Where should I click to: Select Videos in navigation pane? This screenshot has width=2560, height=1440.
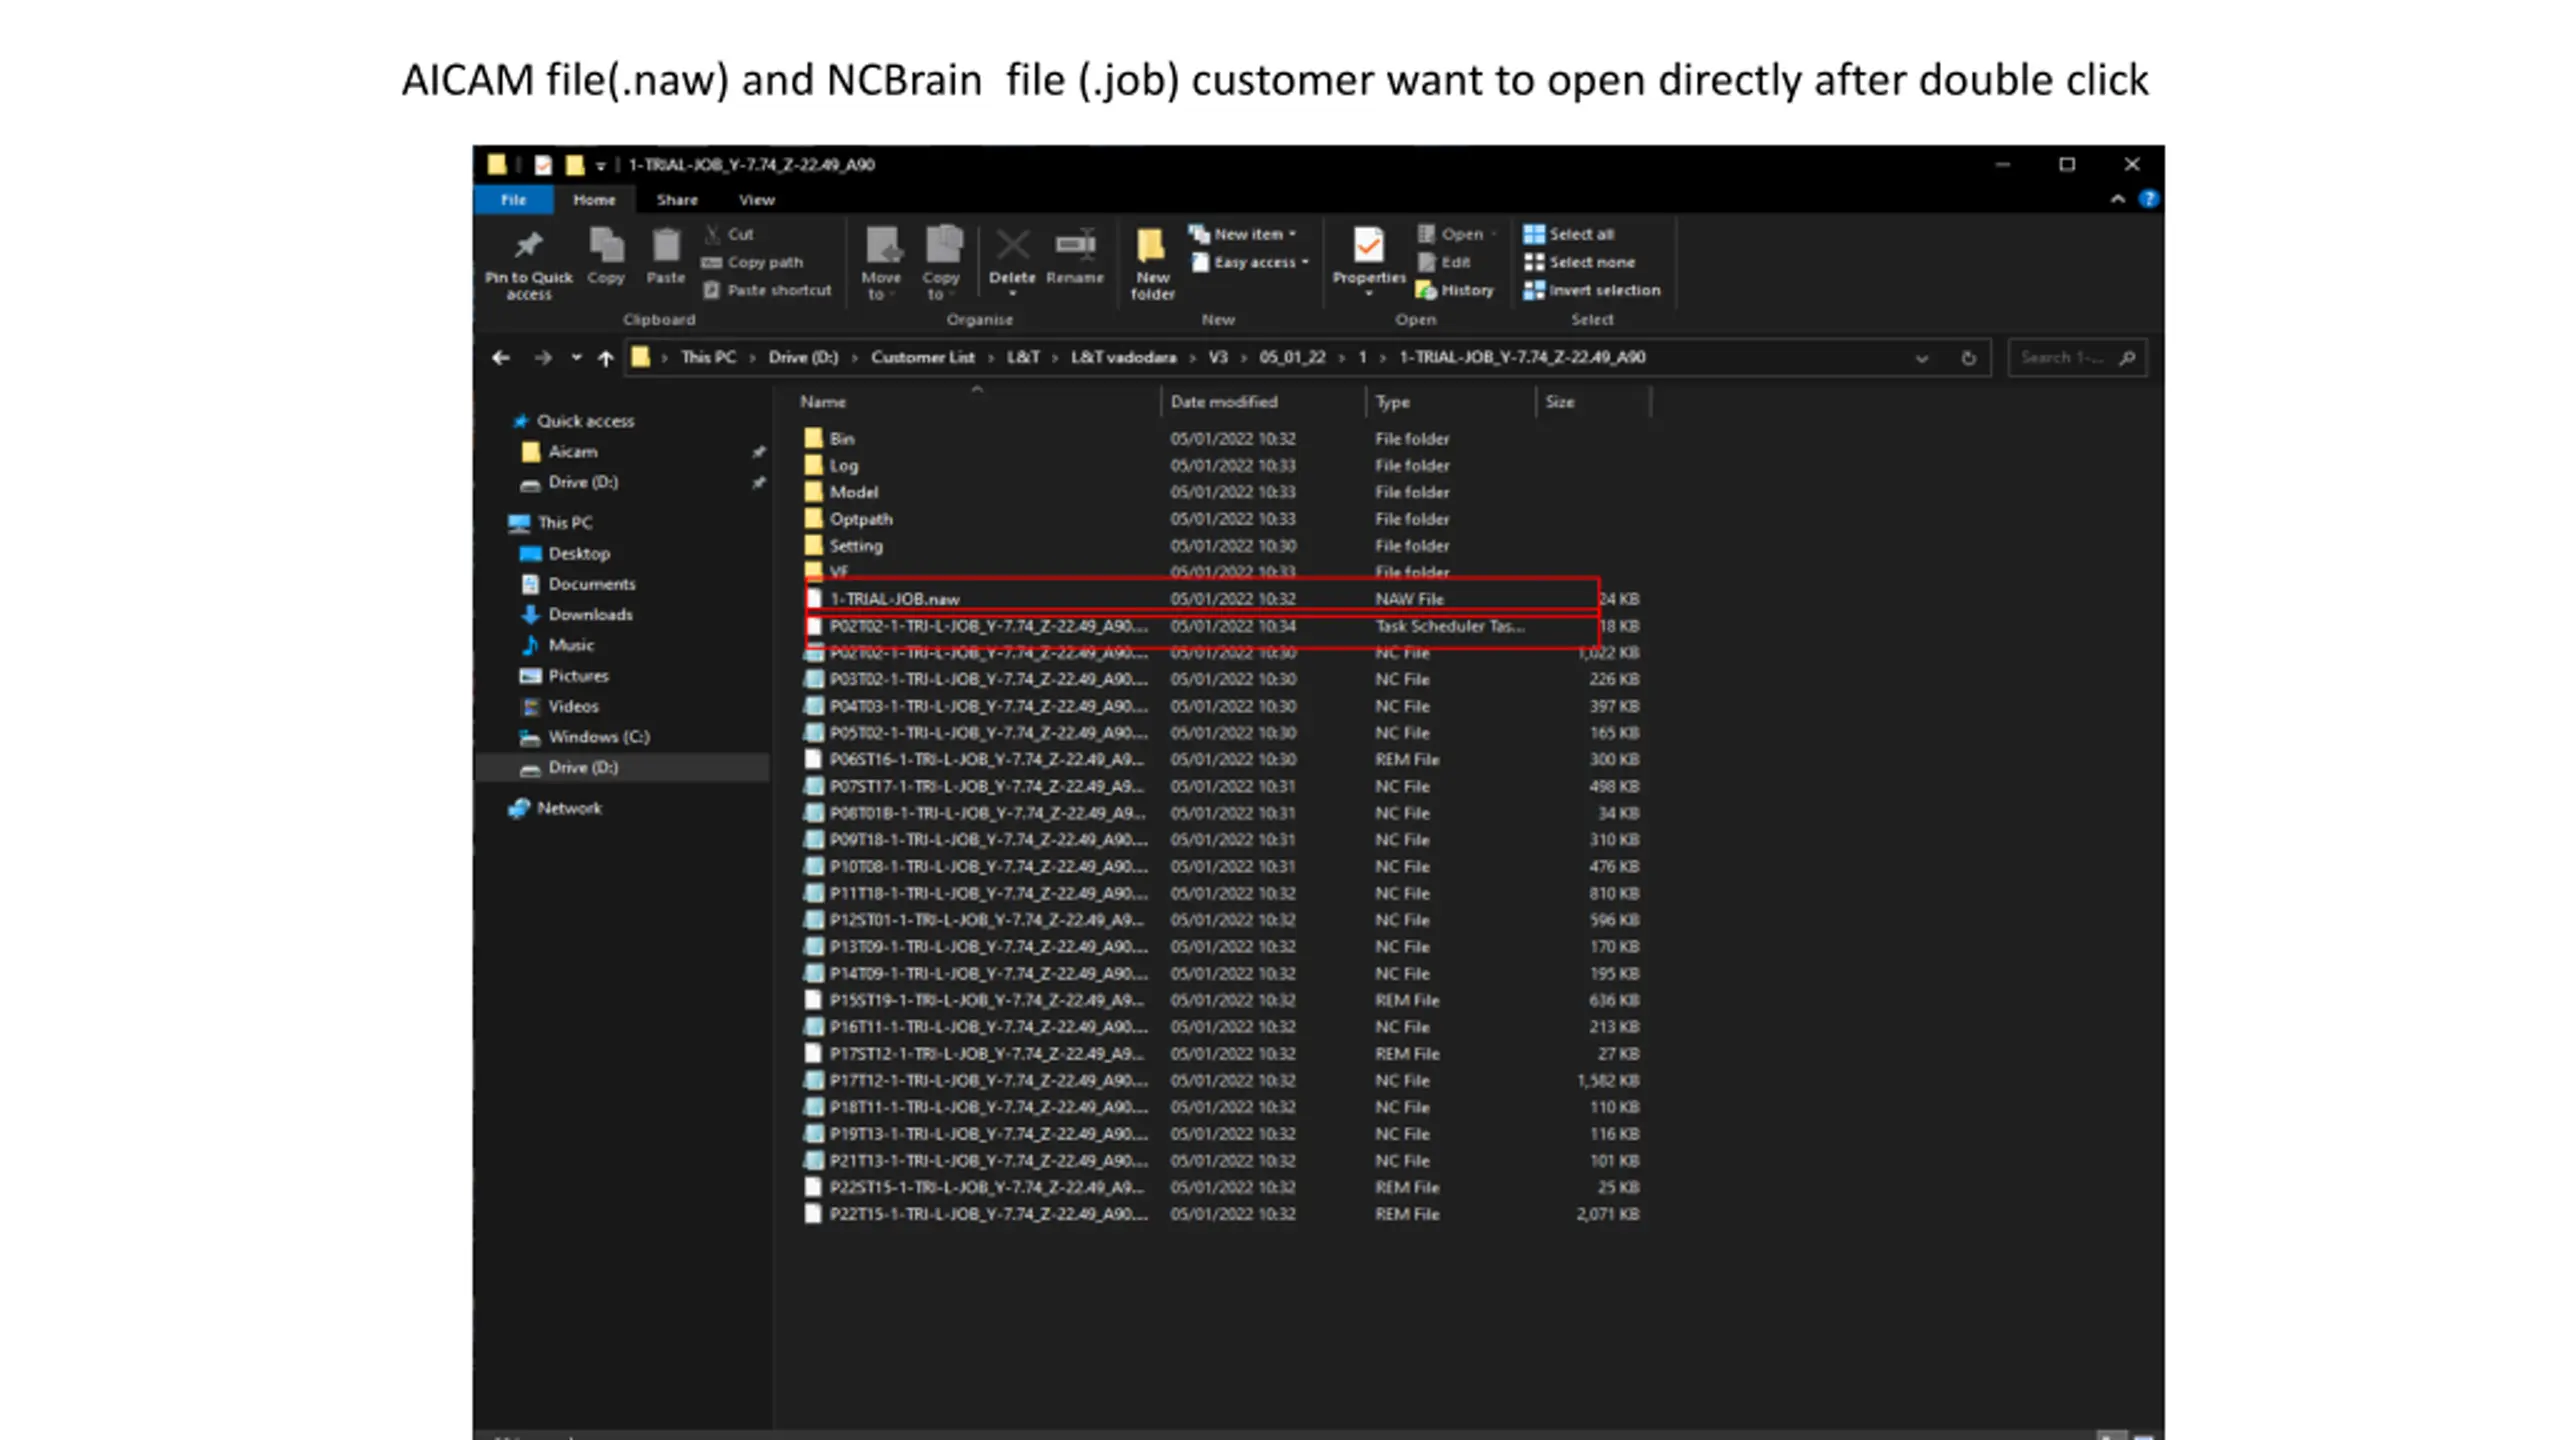(573, 706)
